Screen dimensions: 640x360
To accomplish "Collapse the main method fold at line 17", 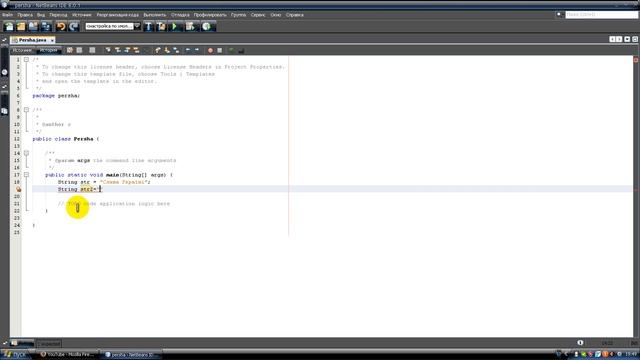I will 26,175.
